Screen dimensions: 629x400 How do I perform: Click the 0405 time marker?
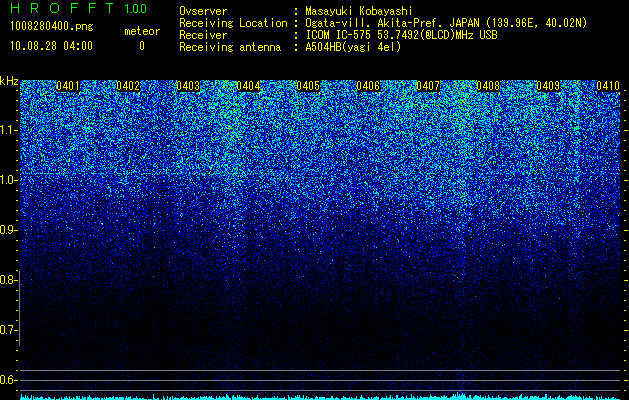click(308, 86)
